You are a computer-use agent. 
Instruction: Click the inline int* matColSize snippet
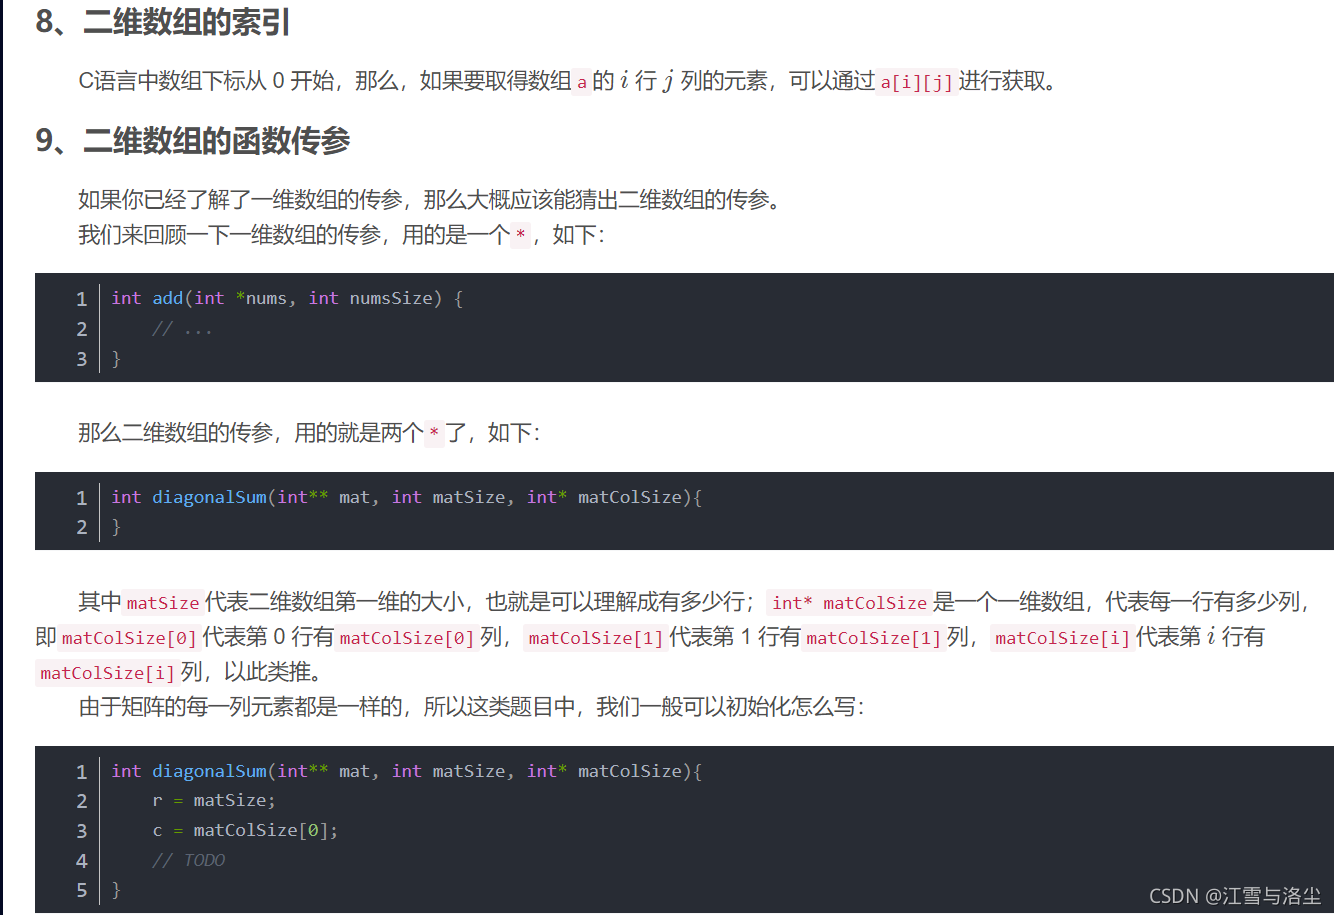pos(848,602)
